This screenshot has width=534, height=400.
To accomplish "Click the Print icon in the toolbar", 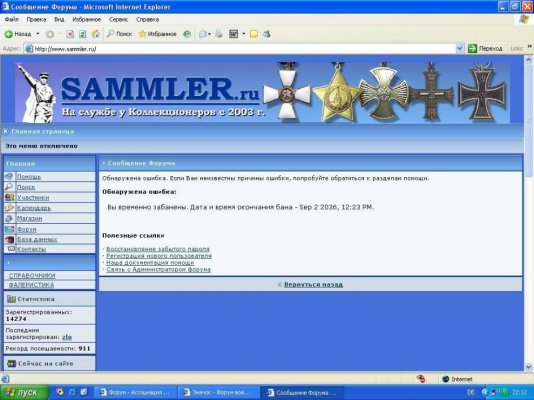I will [219, 34].
